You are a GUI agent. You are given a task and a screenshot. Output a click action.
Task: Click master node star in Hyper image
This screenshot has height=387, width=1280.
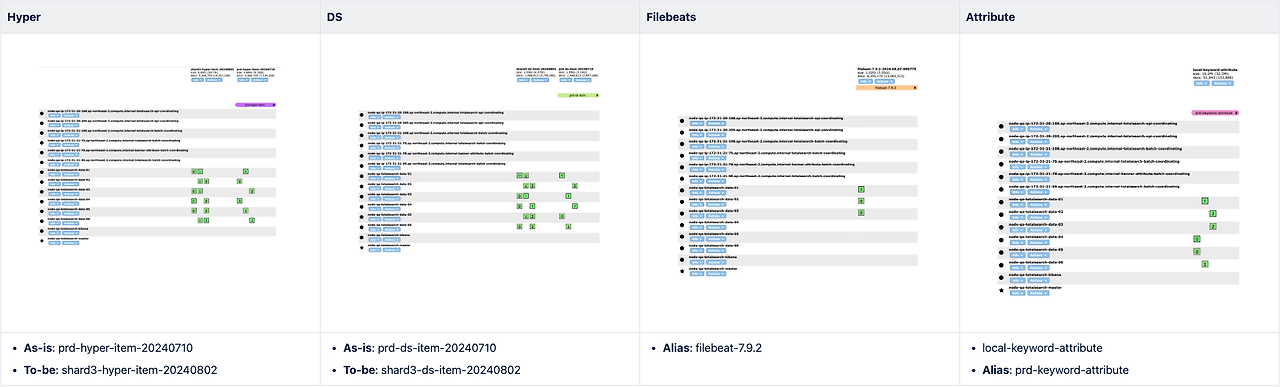point(41,241)
